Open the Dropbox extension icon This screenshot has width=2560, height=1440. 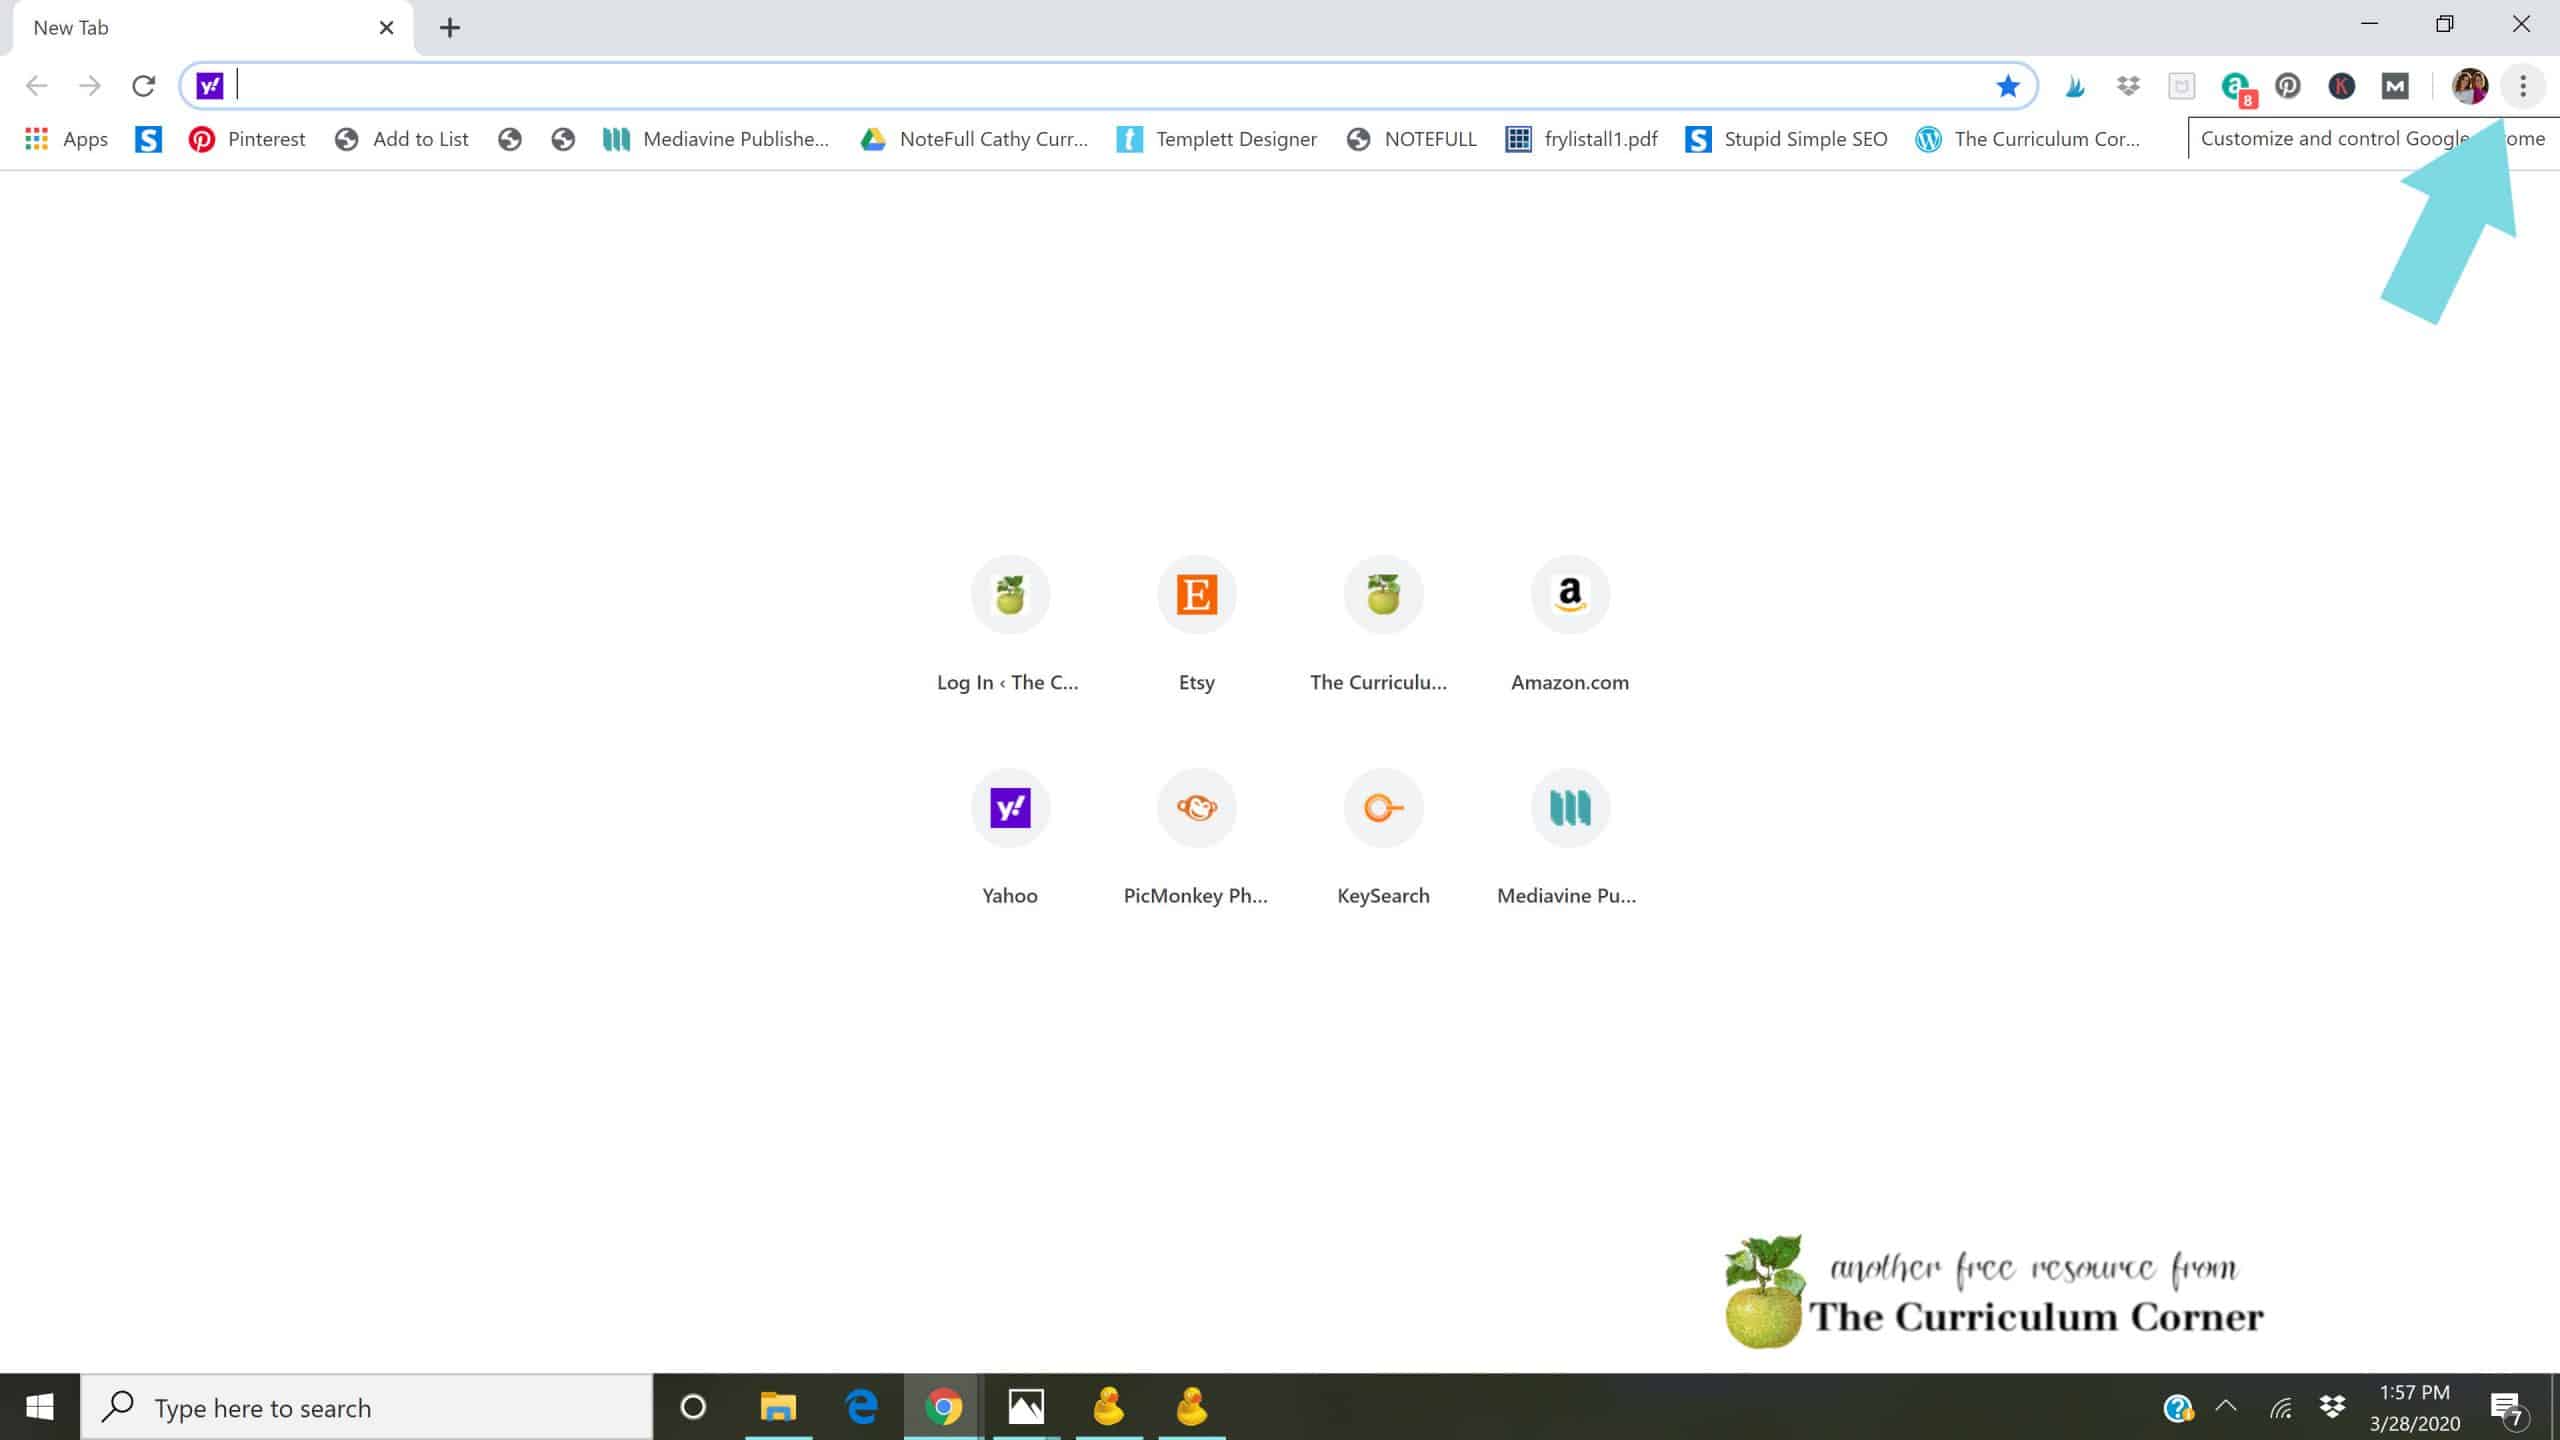click(x=2127, y=86)
